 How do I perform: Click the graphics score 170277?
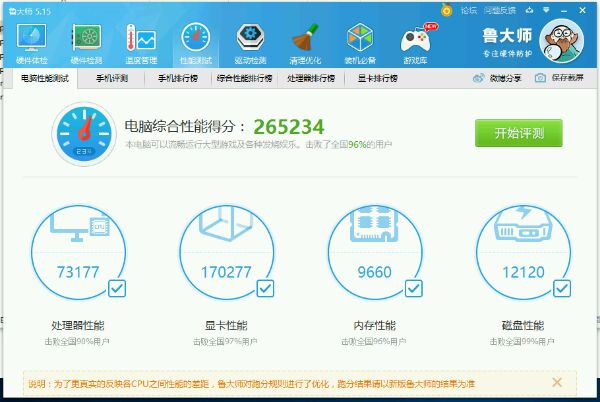click(226, 272)
